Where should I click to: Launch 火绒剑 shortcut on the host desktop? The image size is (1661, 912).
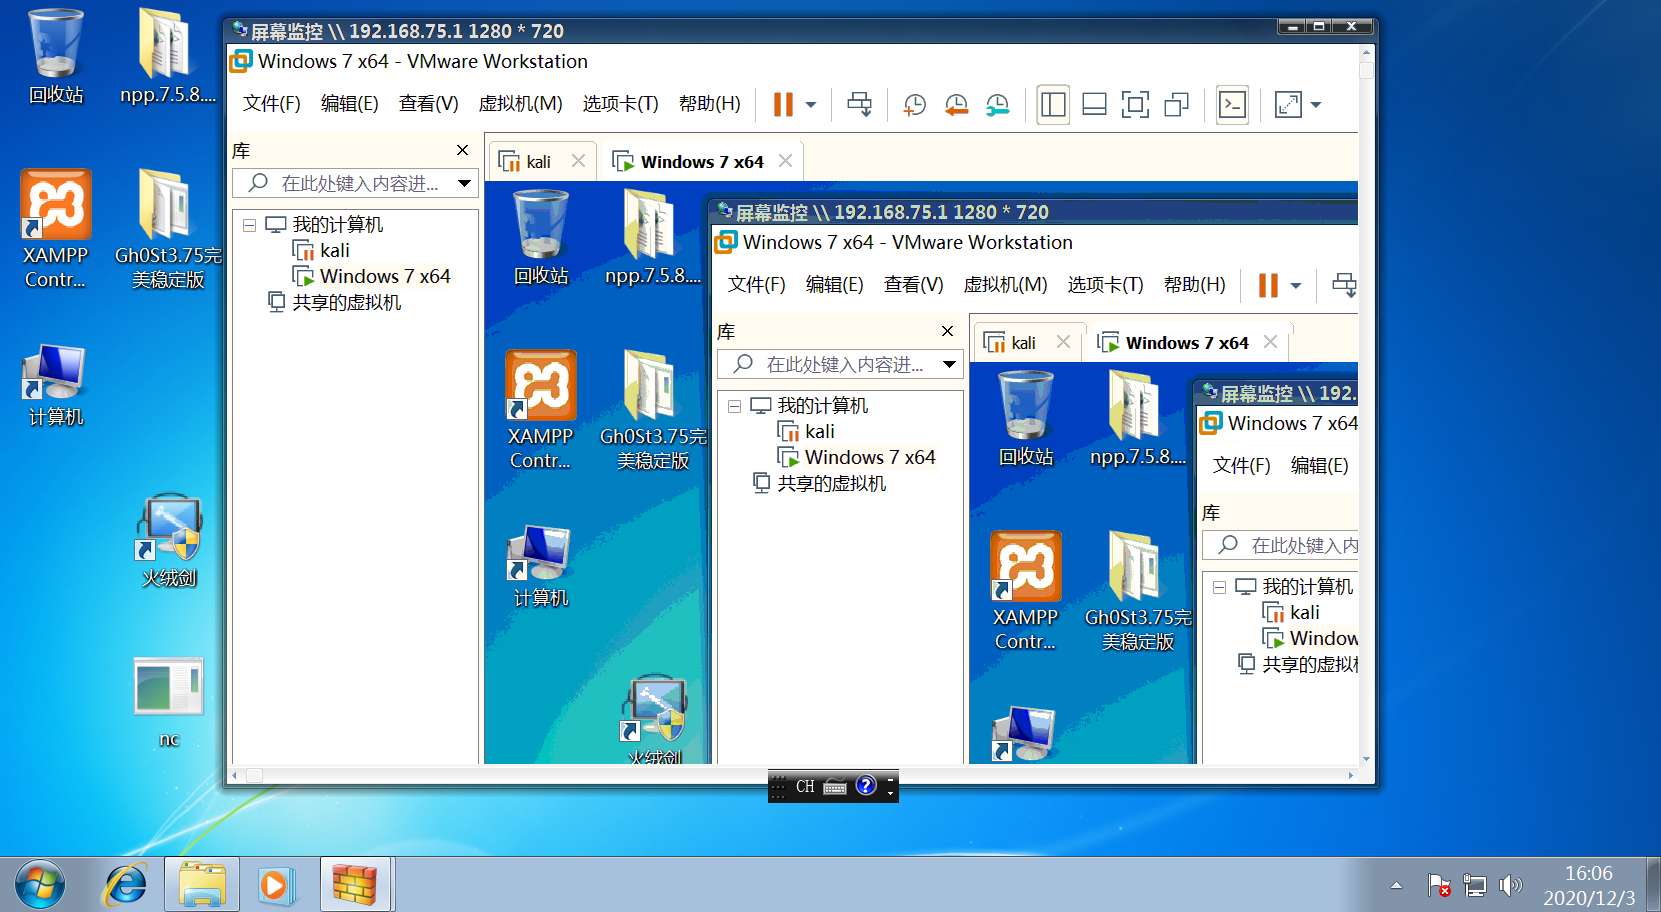pyautogui.click(x=169, y=541)
